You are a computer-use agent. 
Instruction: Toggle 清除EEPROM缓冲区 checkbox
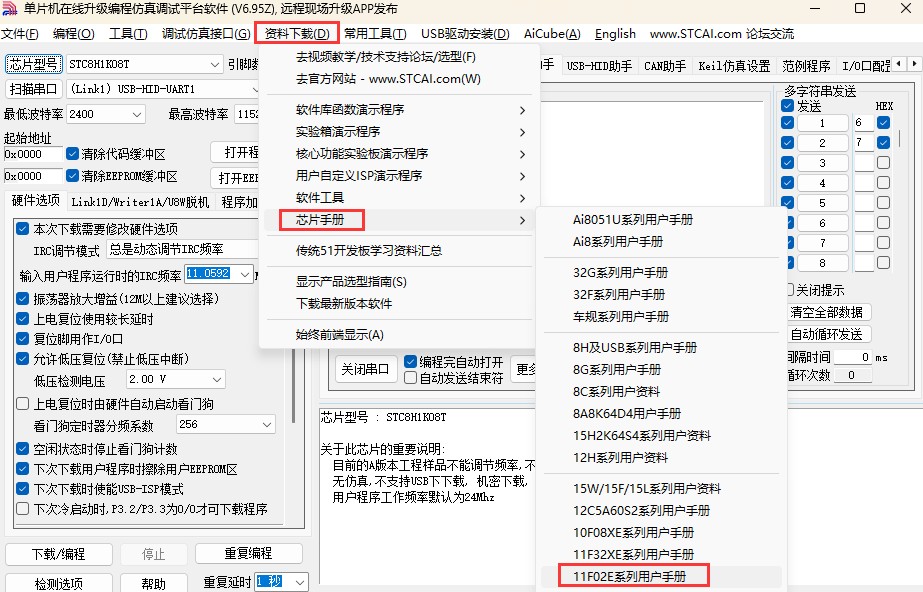click(72, 176)
